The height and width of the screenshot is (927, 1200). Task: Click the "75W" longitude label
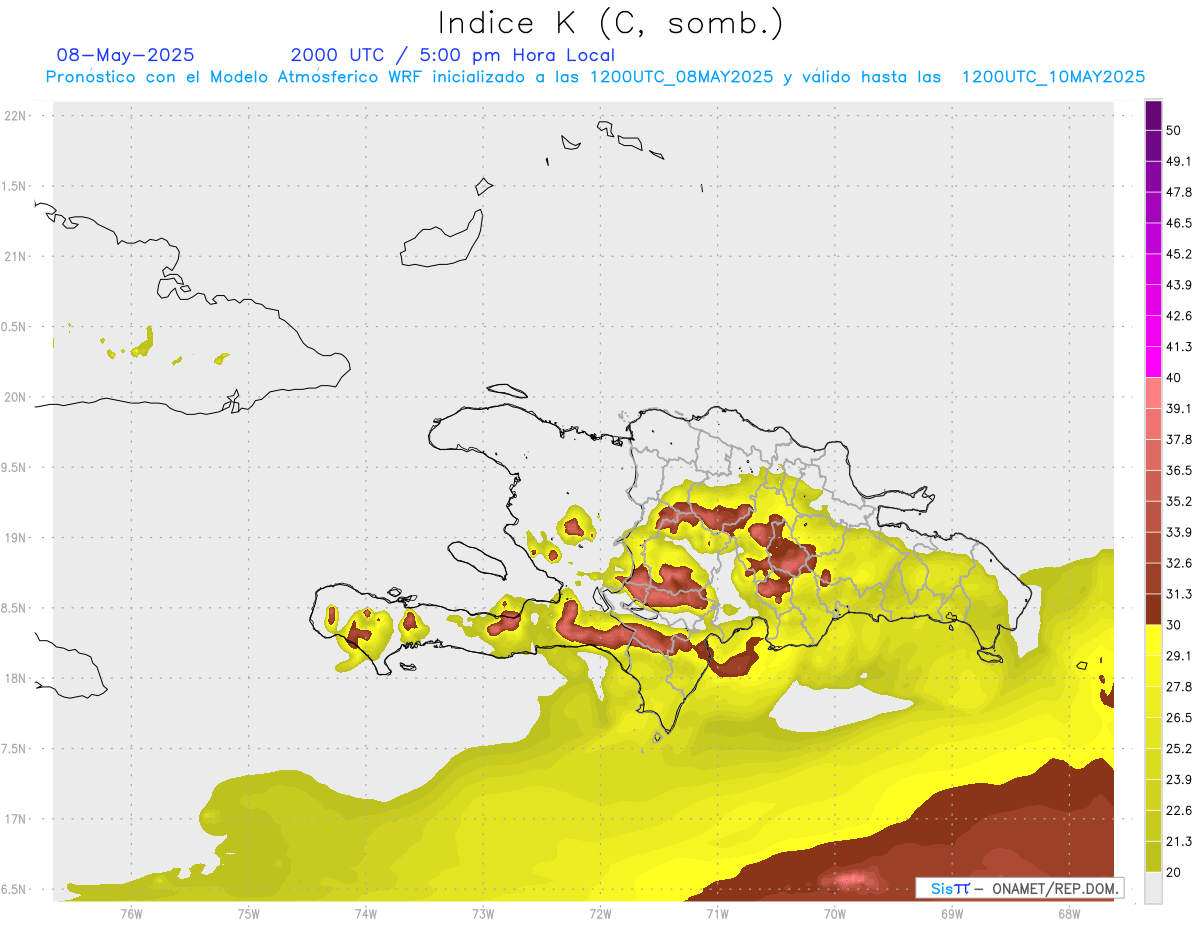248,913
